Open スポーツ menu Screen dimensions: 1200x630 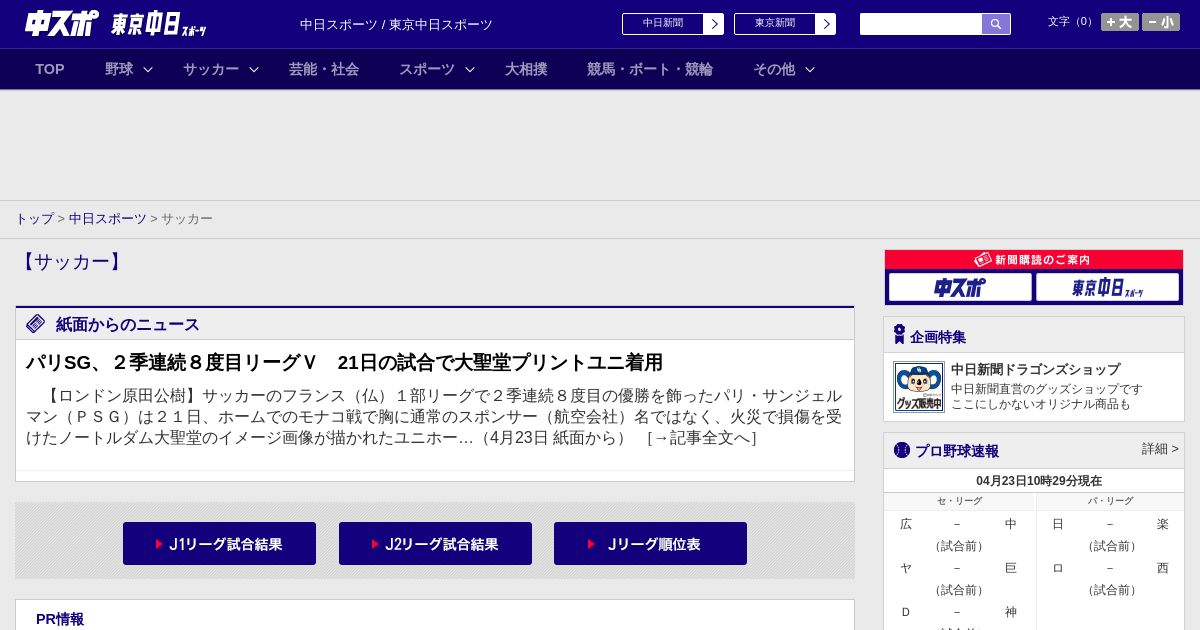427,69
